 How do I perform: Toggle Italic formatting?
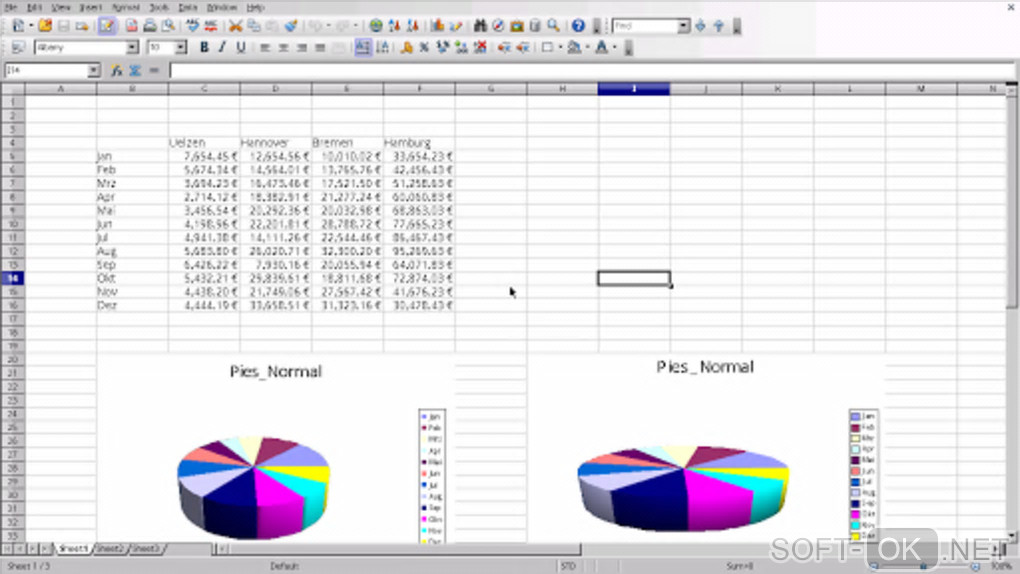(222, 48)
